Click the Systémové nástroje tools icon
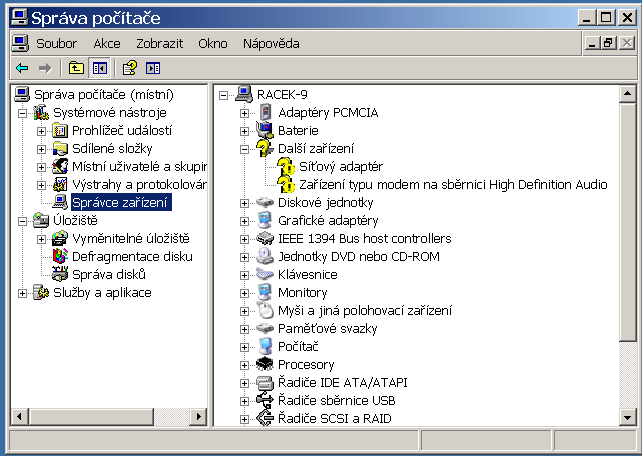 pos(41,113)
